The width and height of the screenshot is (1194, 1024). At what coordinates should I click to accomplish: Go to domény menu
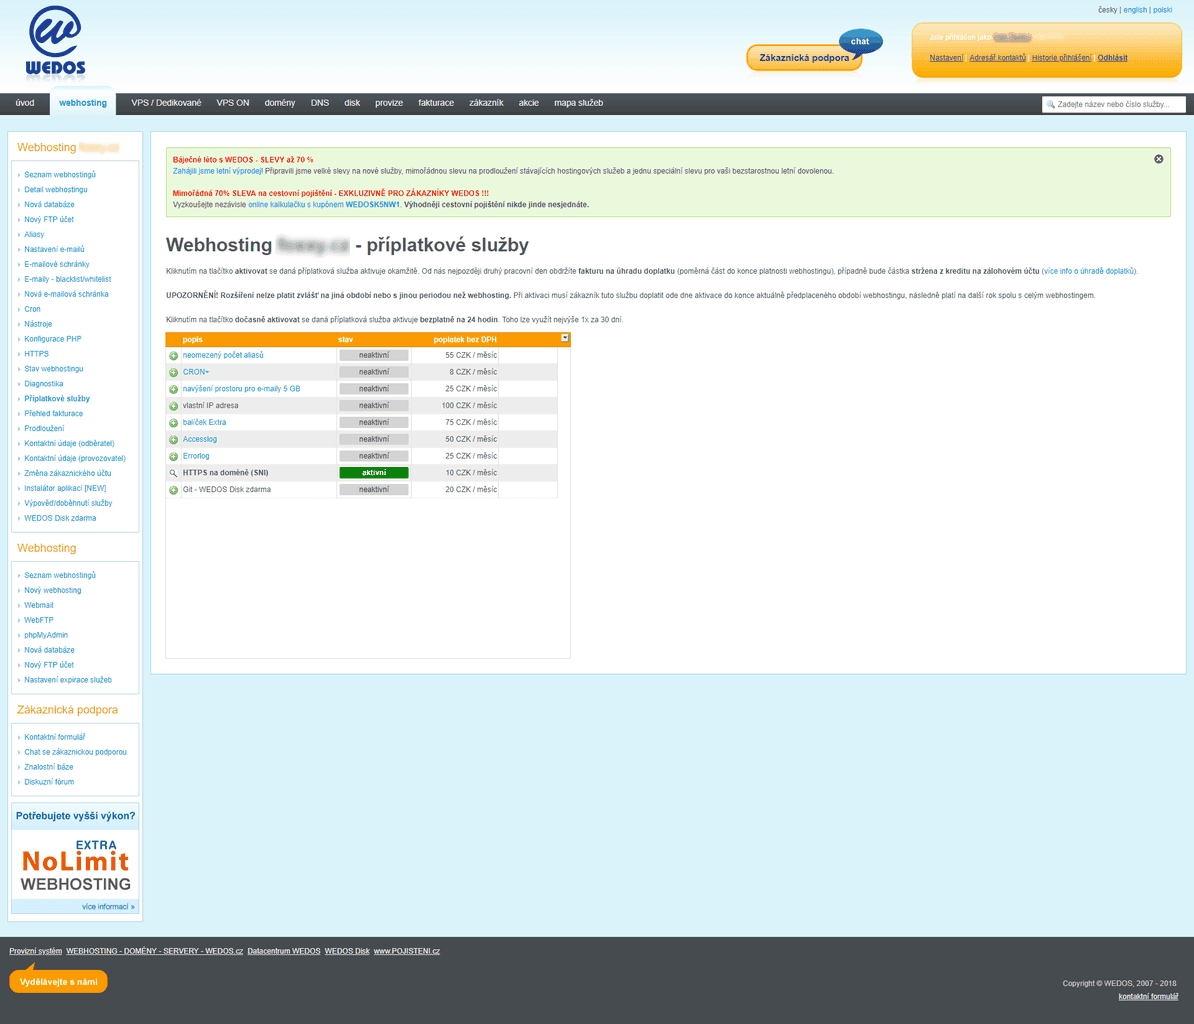point(279,103)
